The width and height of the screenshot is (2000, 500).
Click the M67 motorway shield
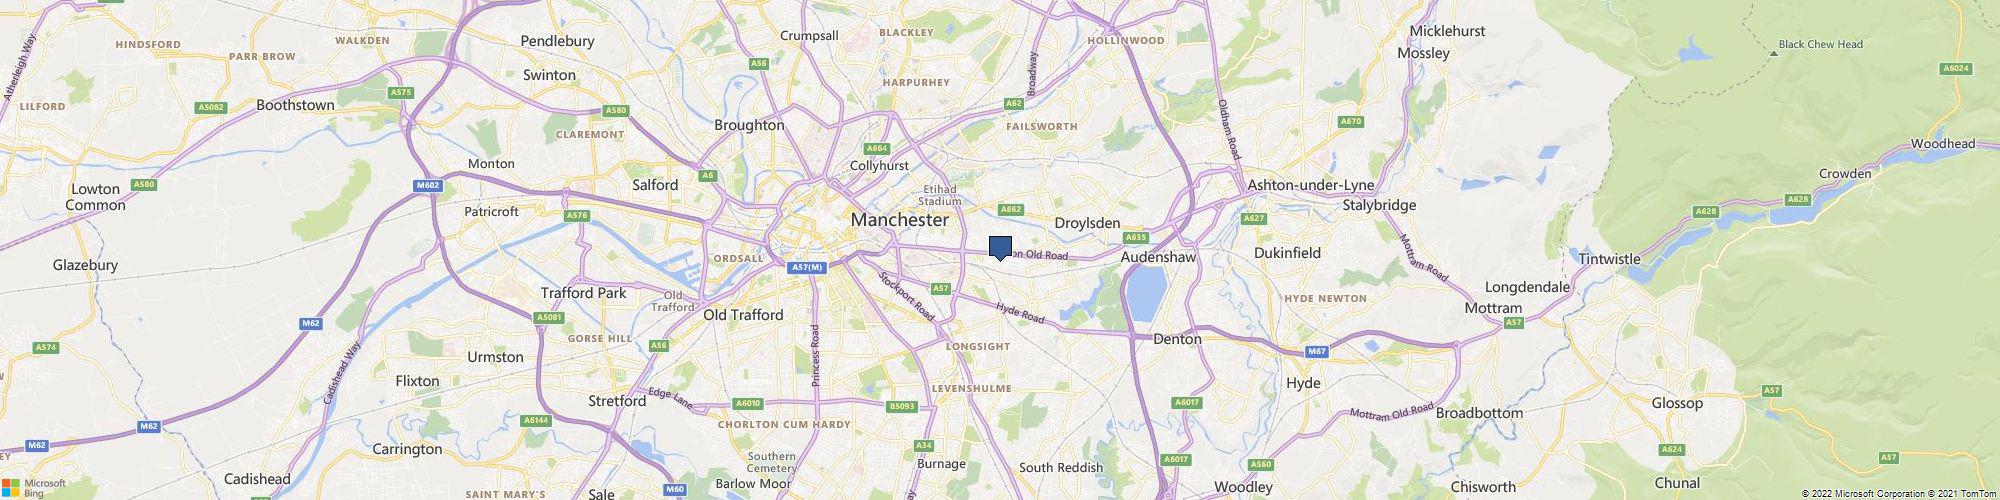pos(1317,351)
